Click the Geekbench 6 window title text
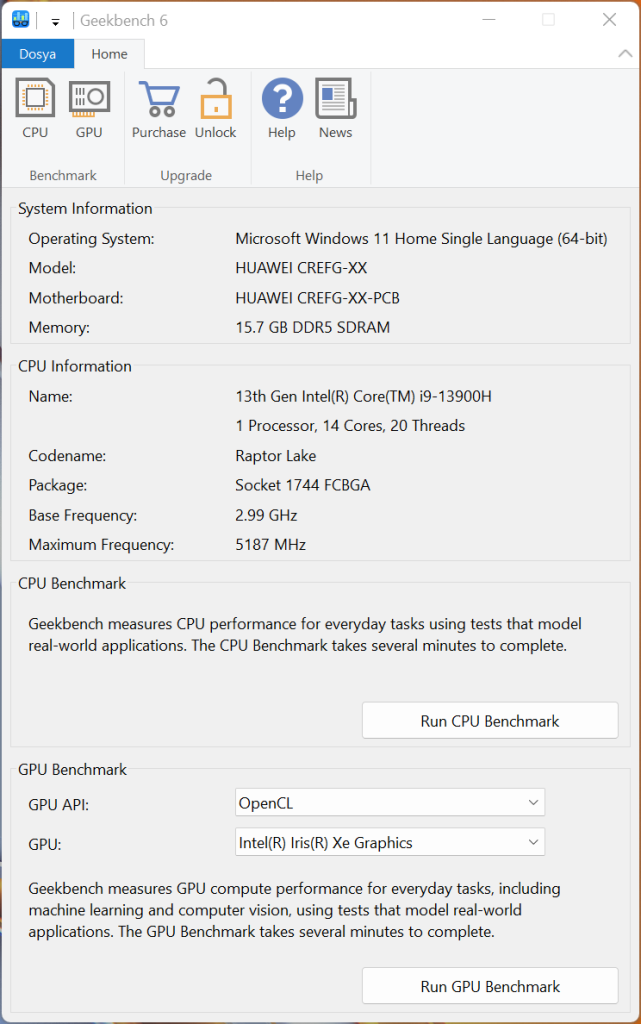Screen dimensions: 641x1024 [124, 21]
